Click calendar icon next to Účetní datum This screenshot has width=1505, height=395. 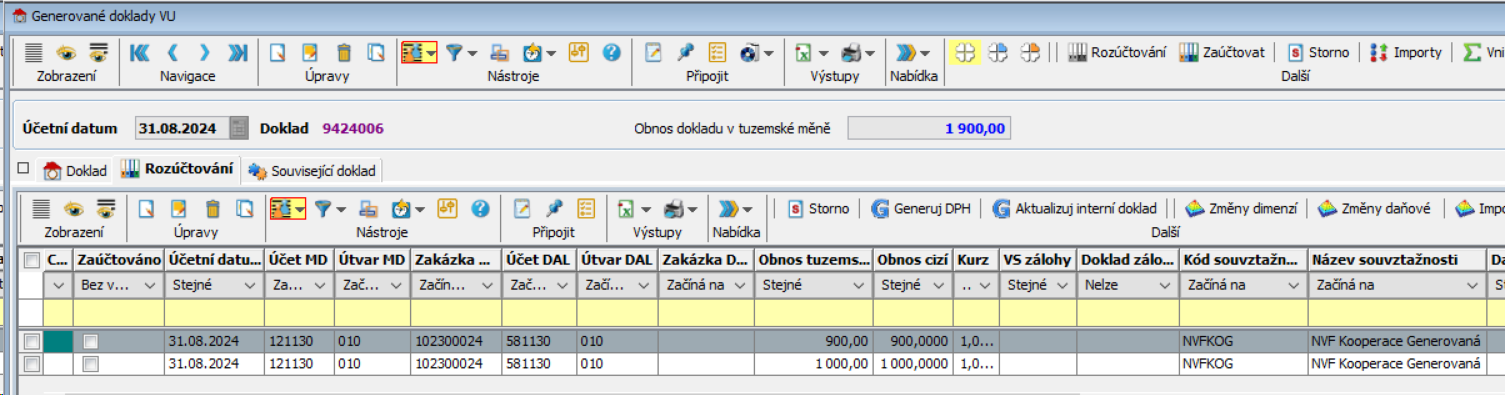click(x=238, y=128)
